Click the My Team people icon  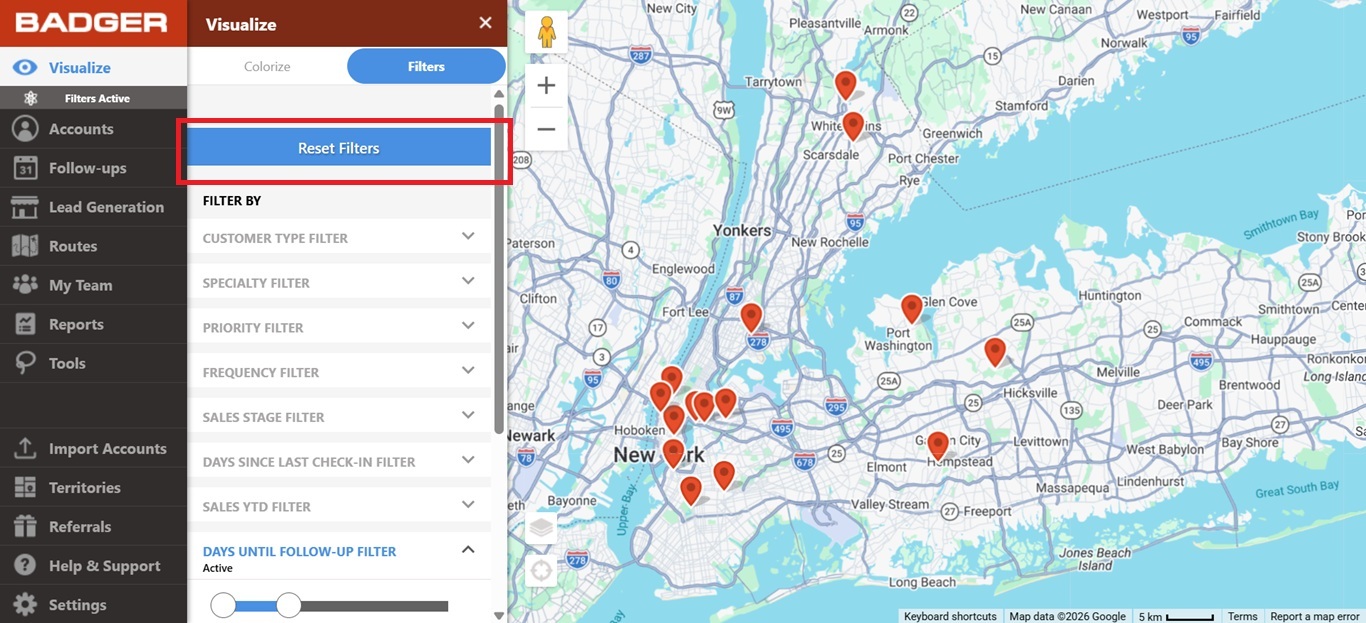[x=25, y=285]
